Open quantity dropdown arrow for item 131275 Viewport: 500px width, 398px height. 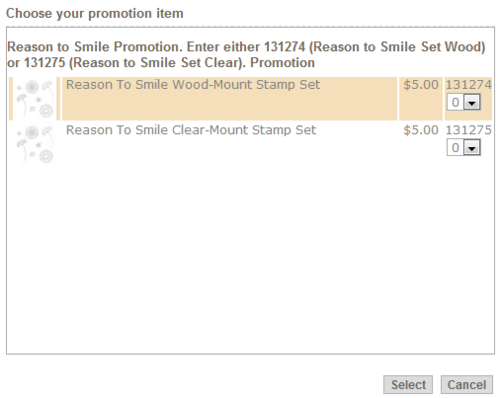pos(472,148)
